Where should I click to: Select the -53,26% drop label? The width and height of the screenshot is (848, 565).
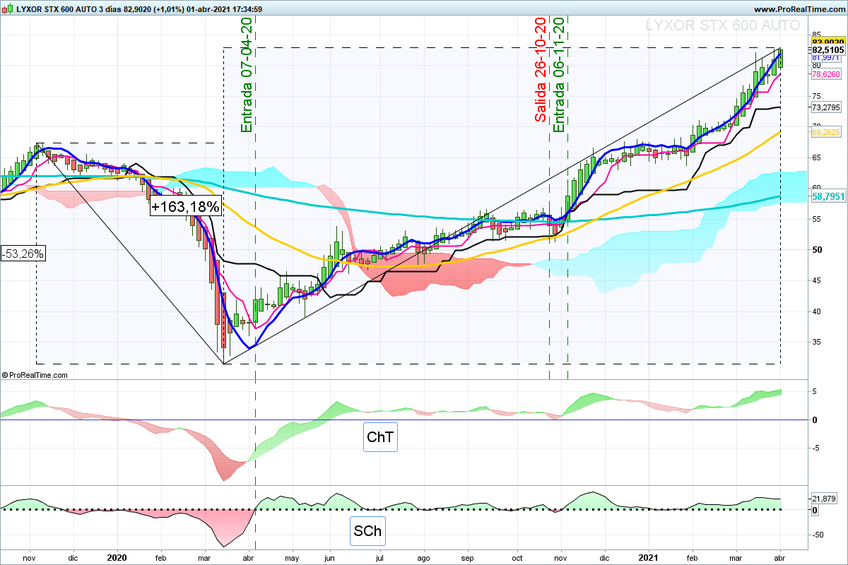23,253
